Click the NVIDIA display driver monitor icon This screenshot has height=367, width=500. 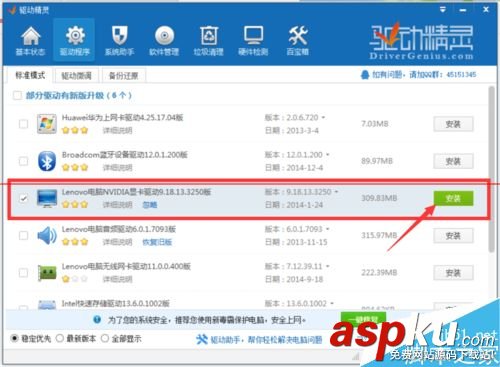(x=47, y=198)
